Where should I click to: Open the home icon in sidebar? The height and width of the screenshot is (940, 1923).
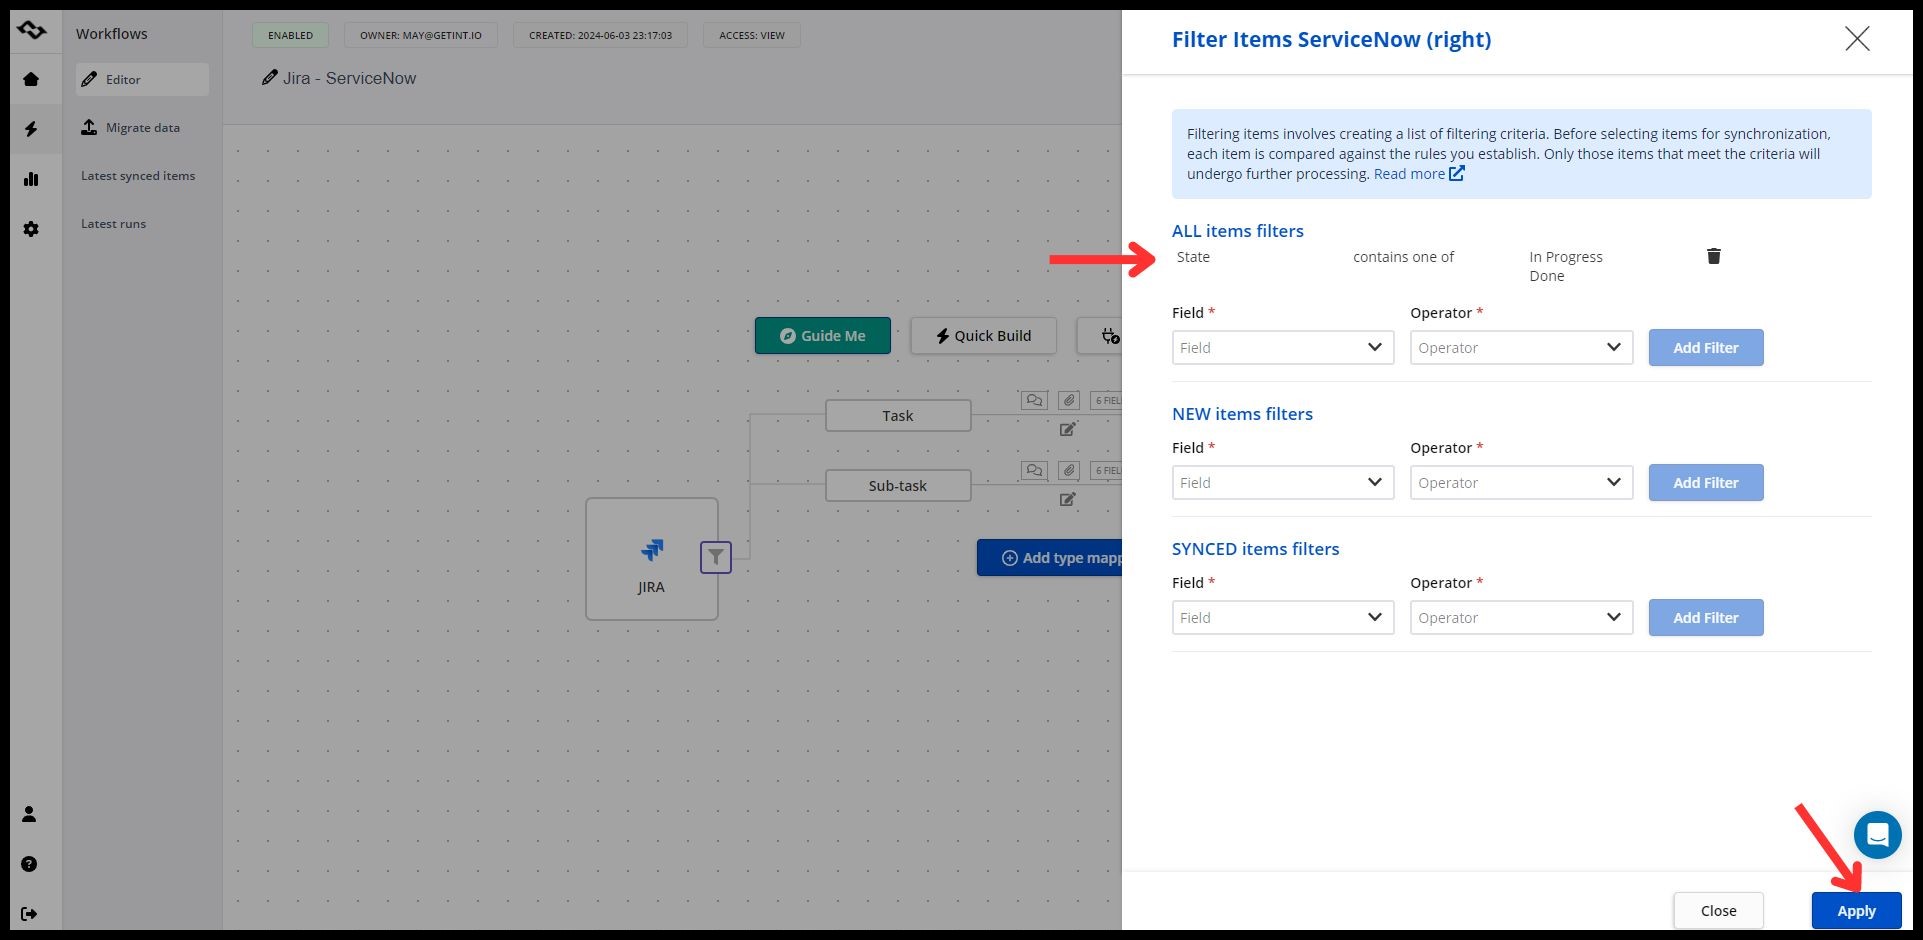pos(31,79)
